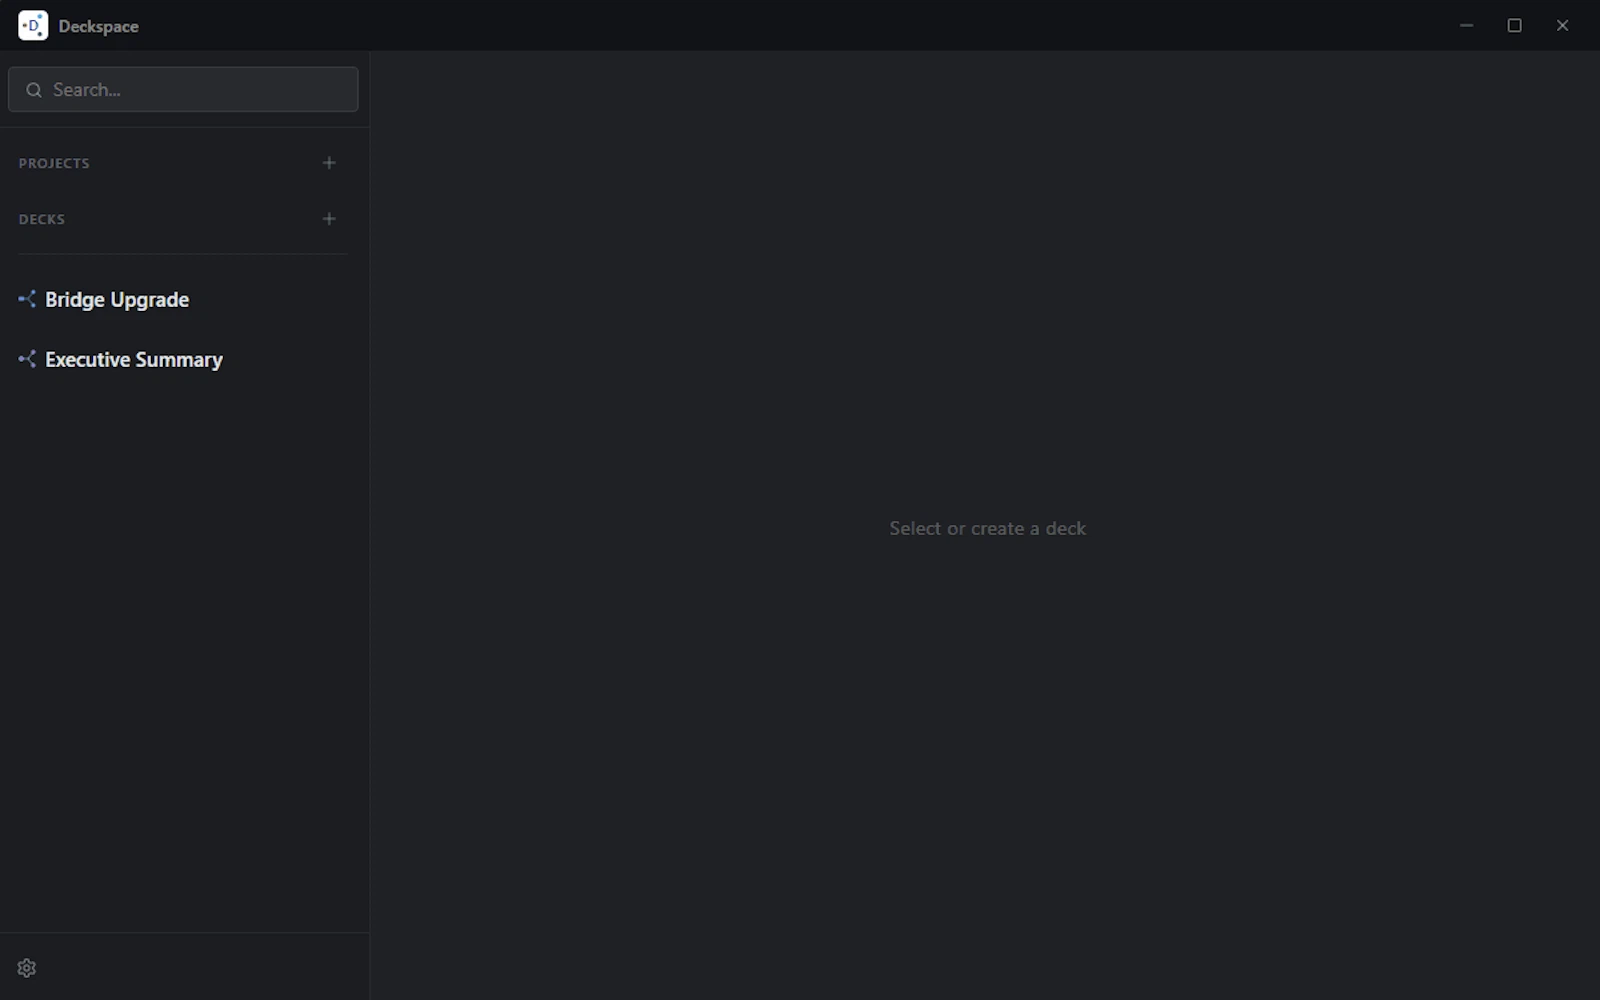Open settings via the gear icon
Image resolution: width=1600 pixels, height=1000 pixels.
27,968
